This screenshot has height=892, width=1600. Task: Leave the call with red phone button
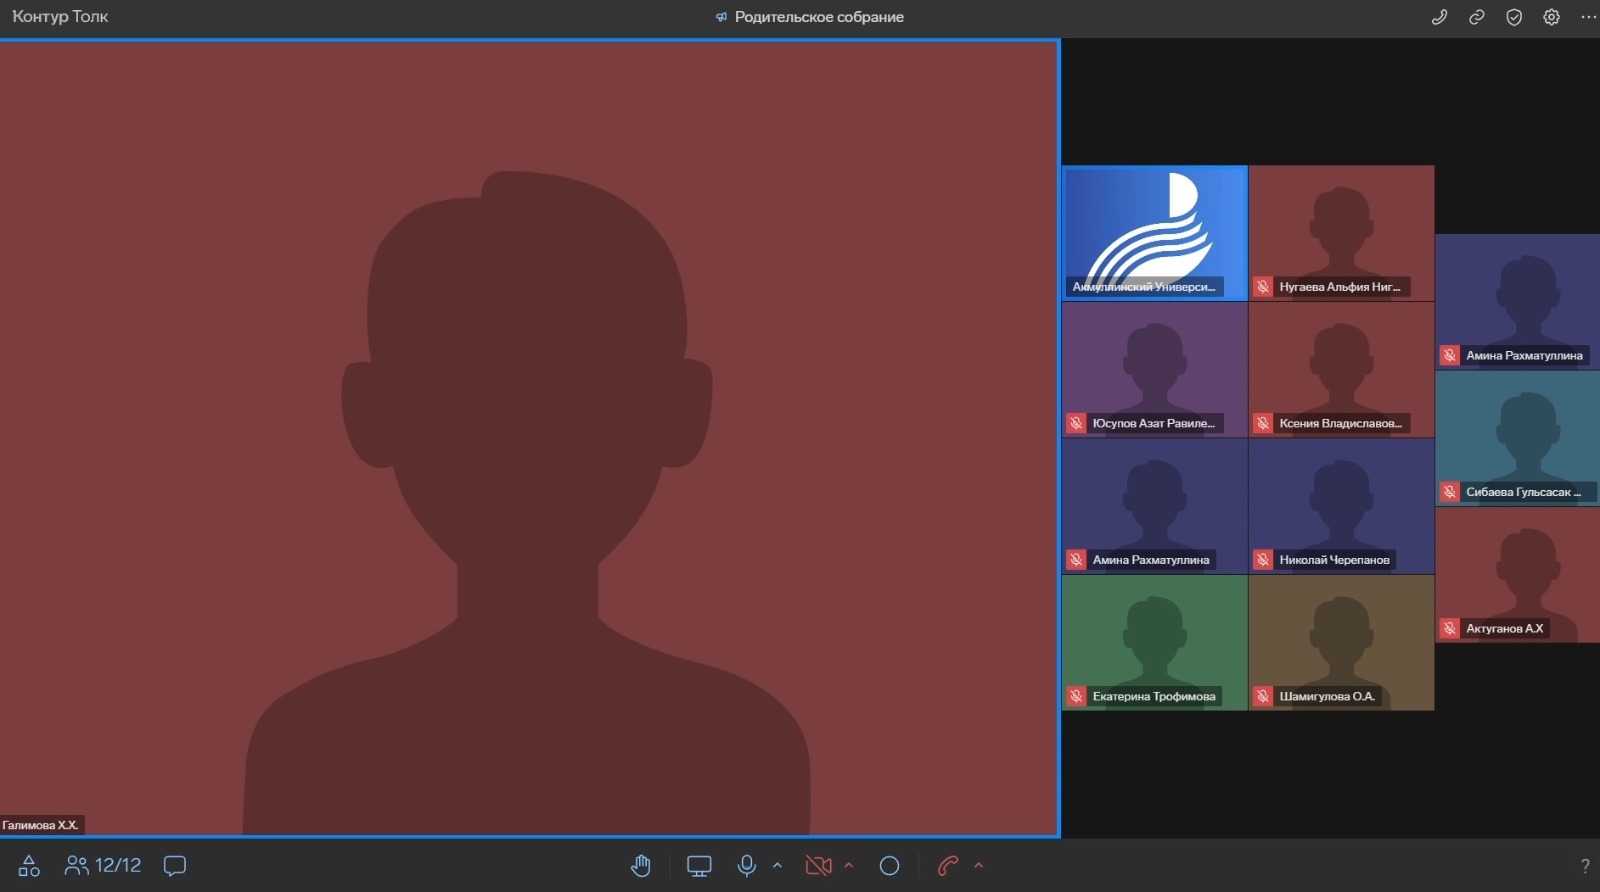click(948, 866)
